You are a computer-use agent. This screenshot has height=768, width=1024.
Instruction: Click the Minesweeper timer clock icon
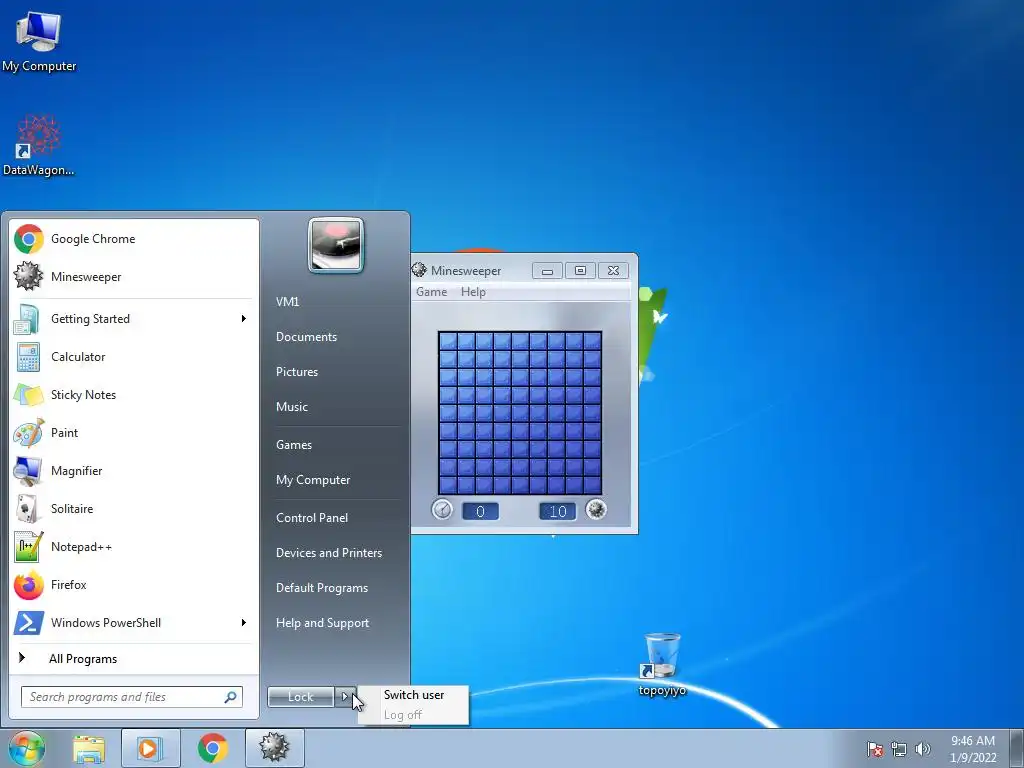point(442,510)
